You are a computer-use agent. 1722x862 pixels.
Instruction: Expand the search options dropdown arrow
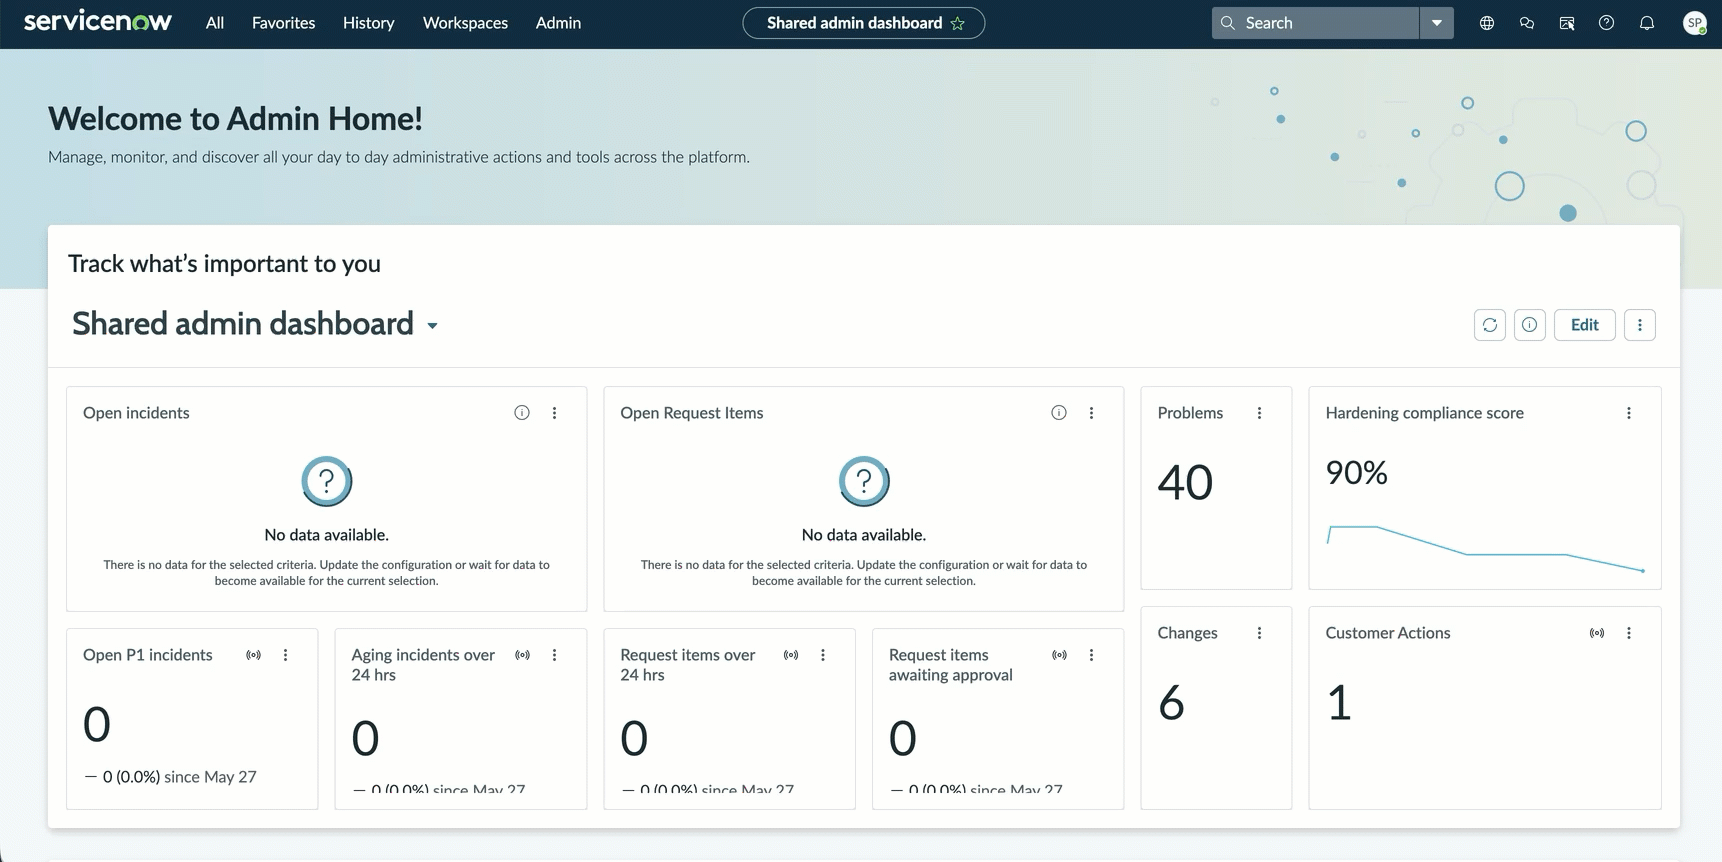[x=1437, y=23]
